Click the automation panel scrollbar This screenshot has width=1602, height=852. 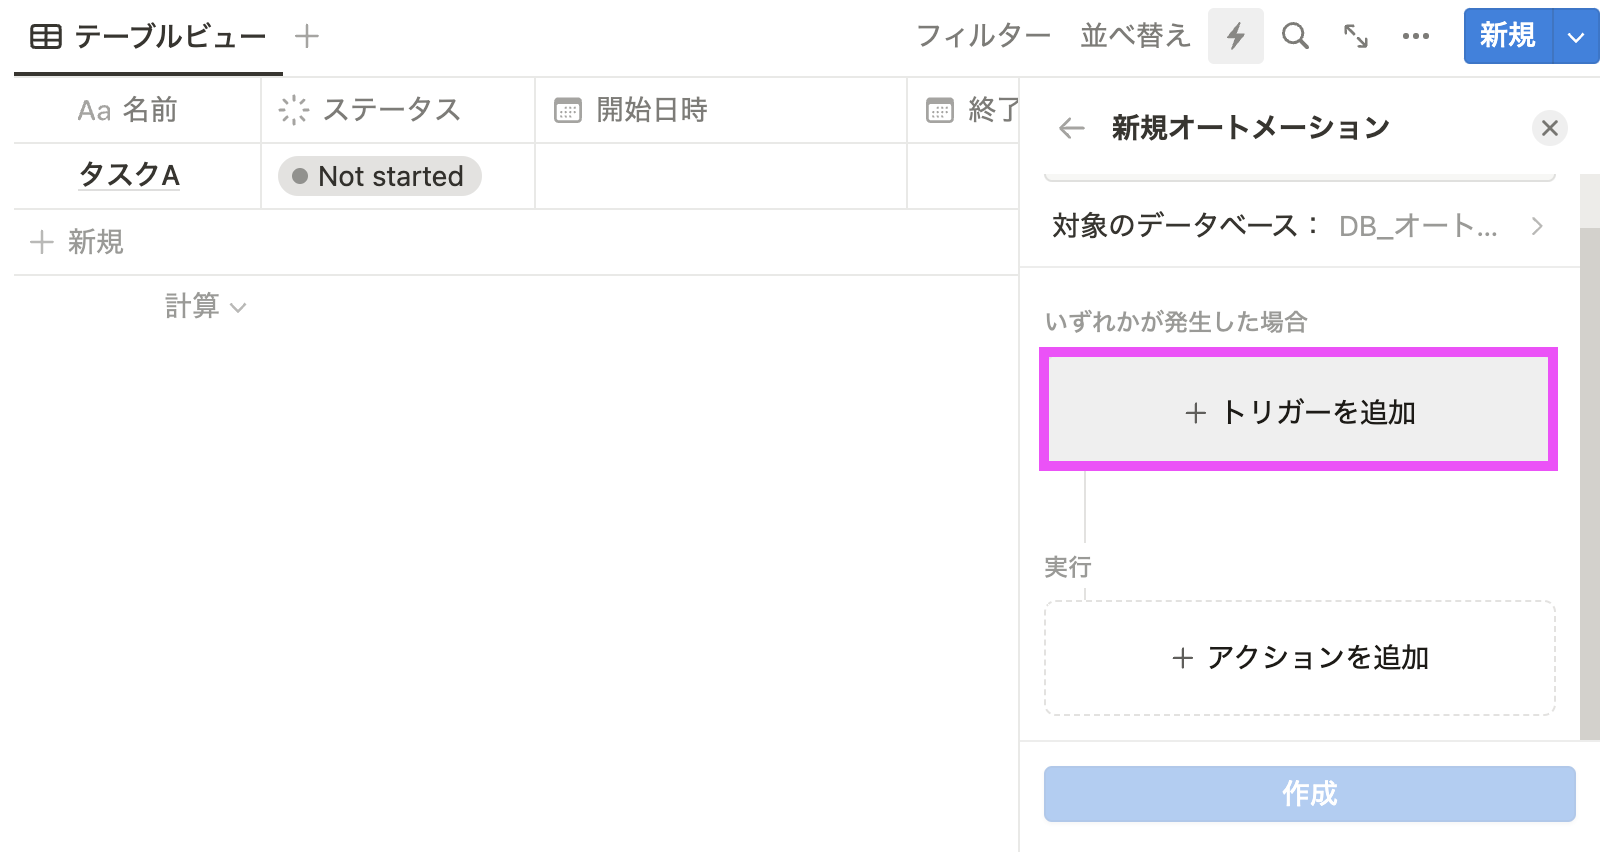point(1590,483)
